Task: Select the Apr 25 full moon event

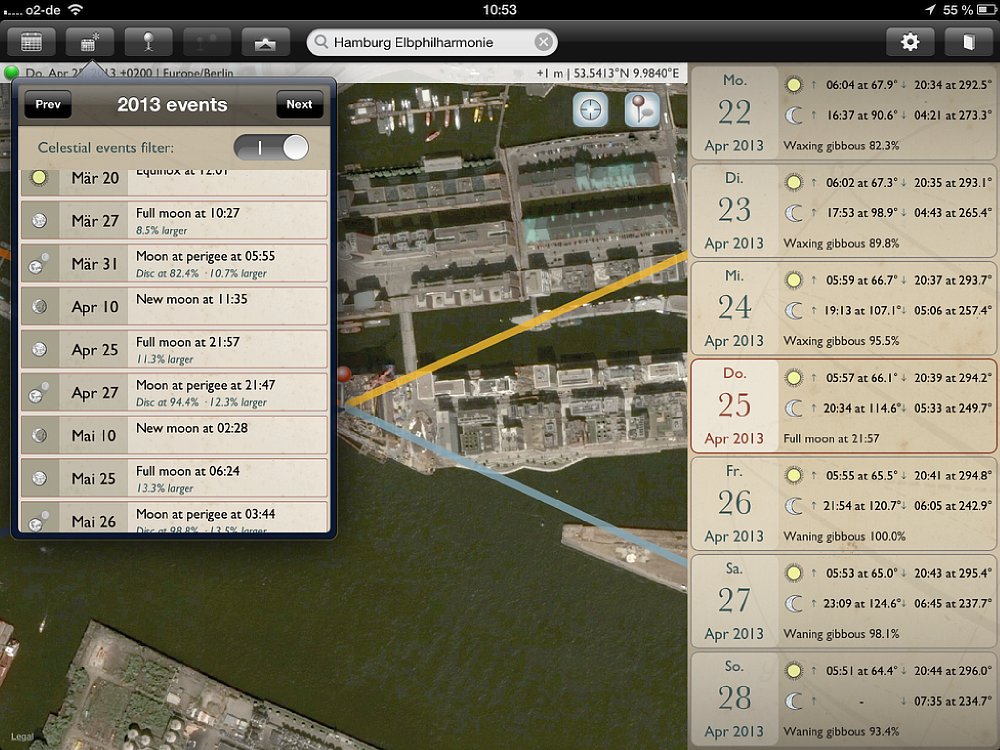Action: [174, 349]
